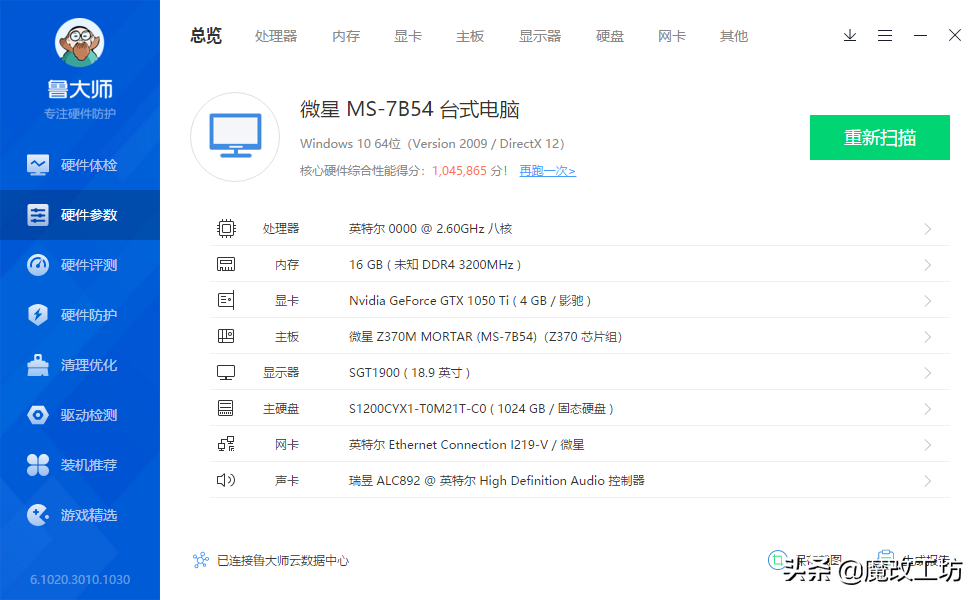Click the 鲁大师 avatar logo

[79, 42]
